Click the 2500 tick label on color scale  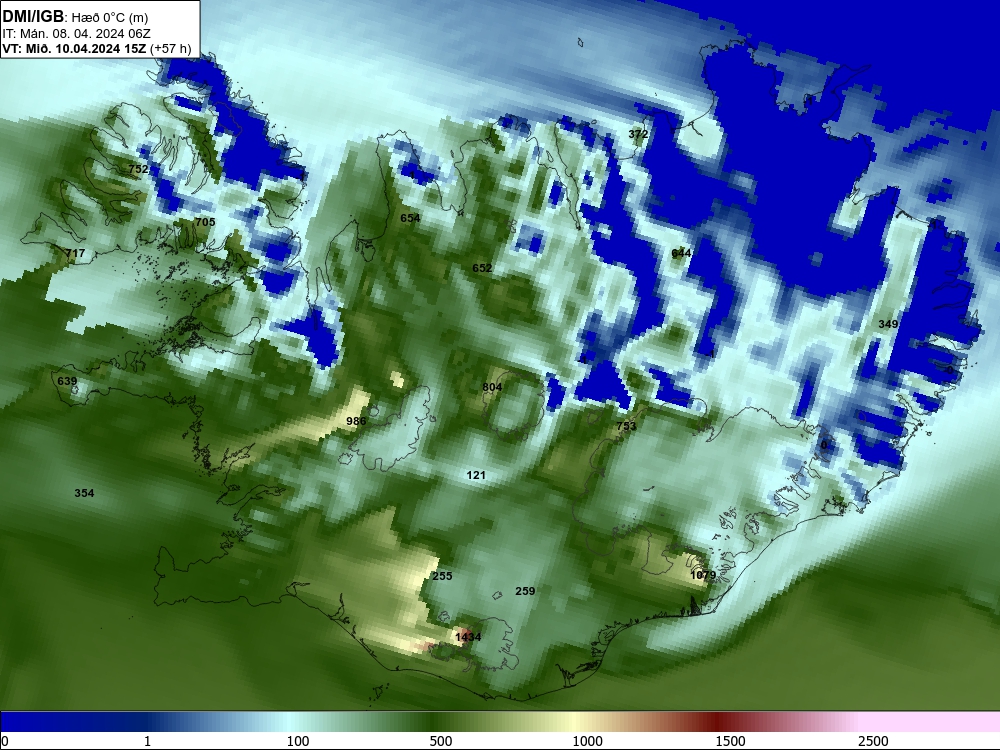tap(873, 741)
